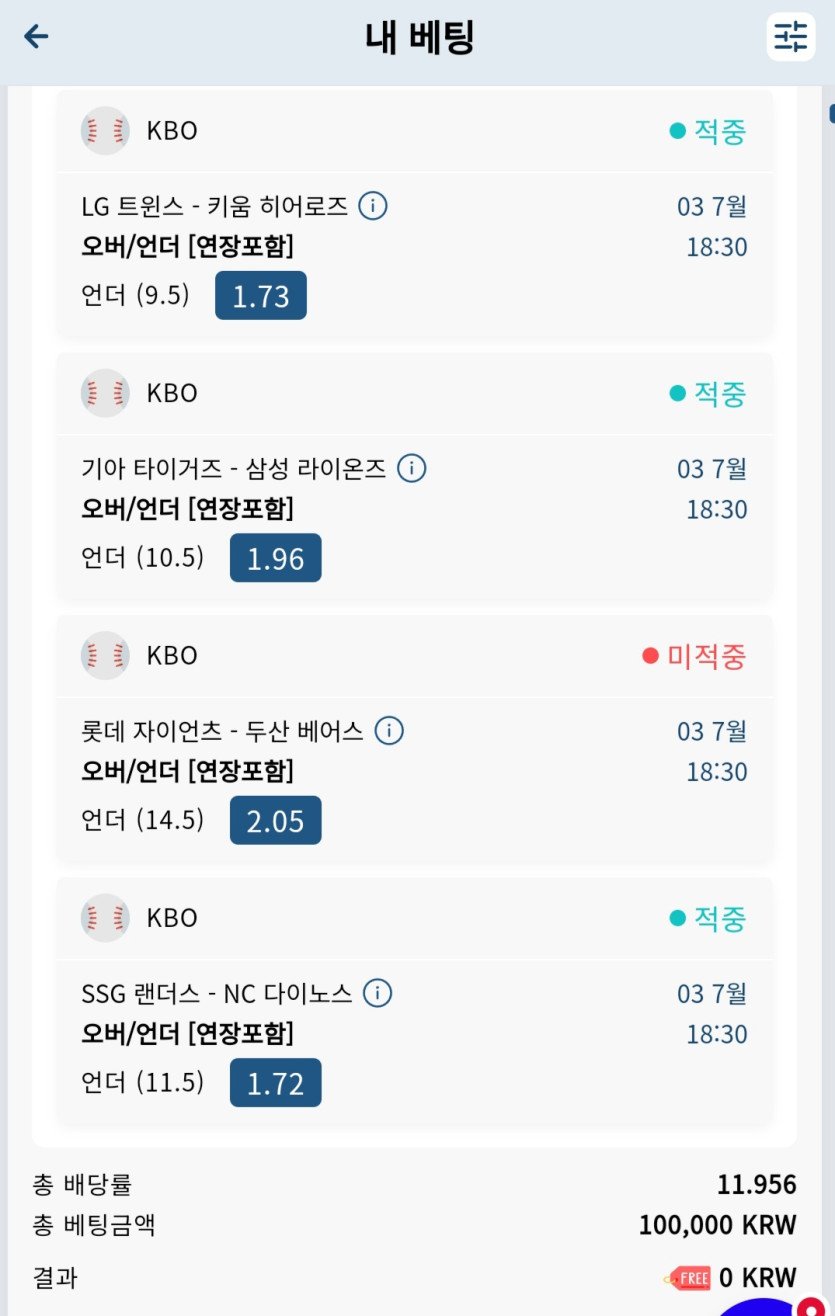The height and width of the screenshot is (1316, 835).
Task: Tap info icon for 롯데 자이언츠 match
Action: point(389,731)
